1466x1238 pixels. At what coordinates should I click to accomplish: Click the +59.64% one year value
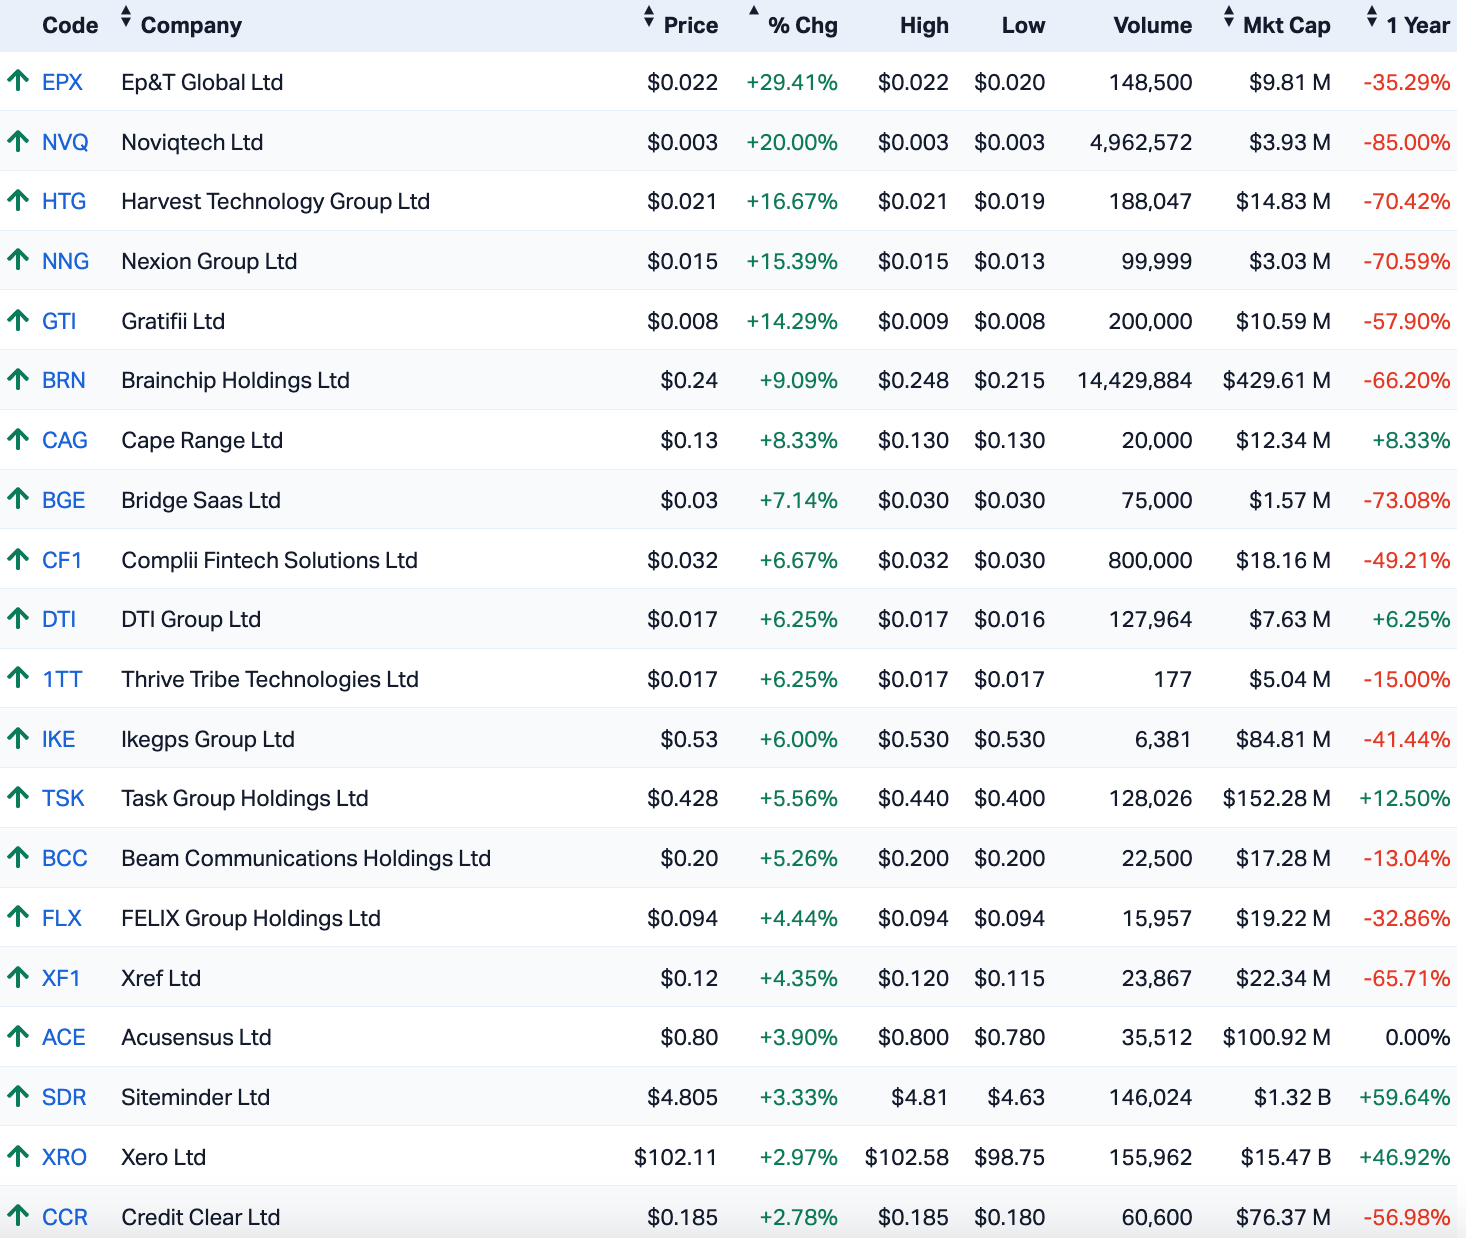coord(1404,1097)
